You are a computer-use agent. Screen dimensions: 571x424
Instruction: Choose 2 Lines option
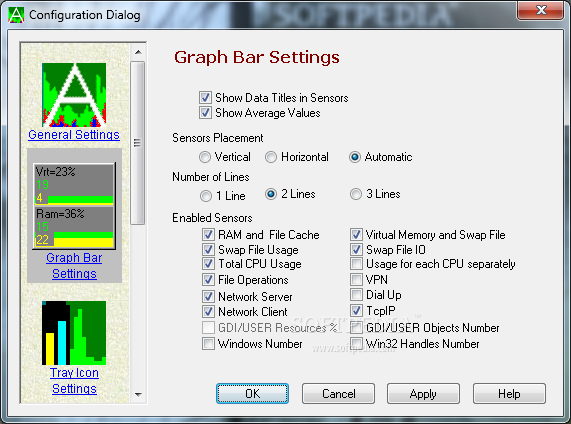pos(271,194)
